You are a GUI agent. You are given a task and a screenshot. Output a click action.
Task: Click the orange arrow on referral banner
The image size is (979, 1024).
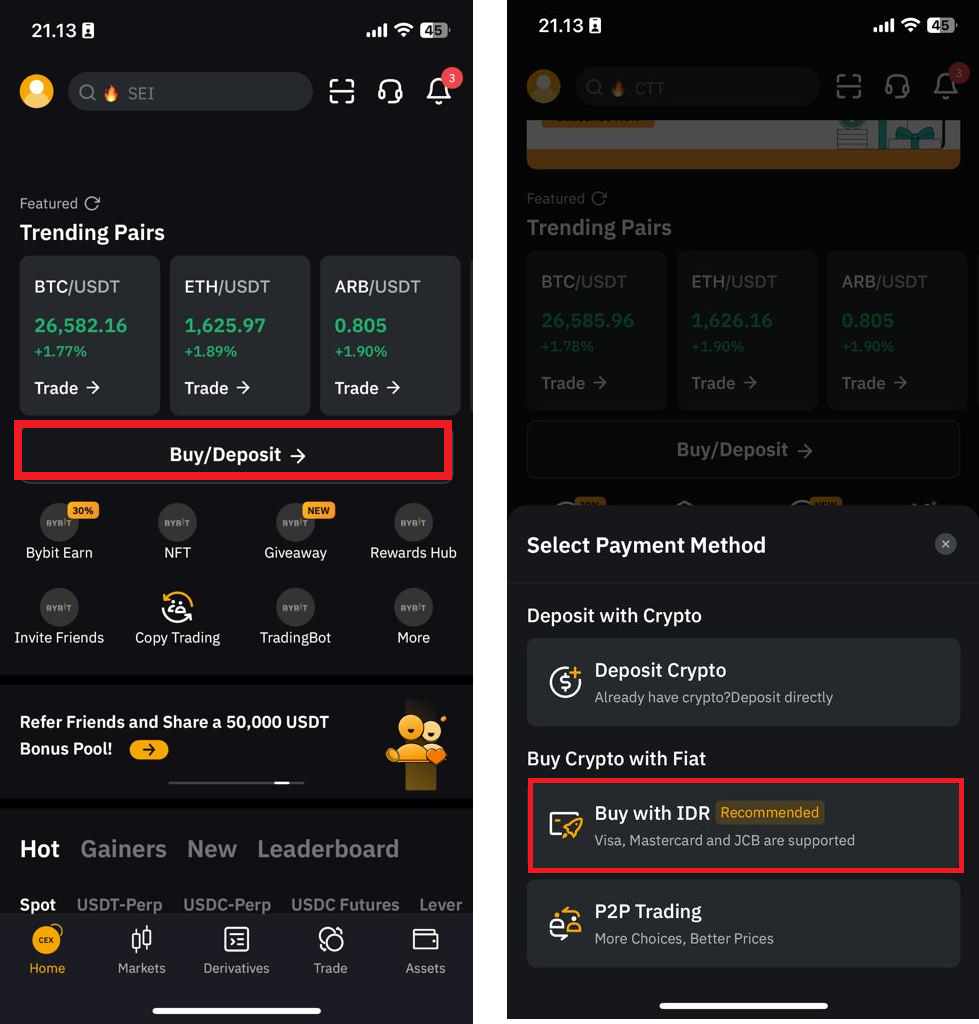(149, 750)
